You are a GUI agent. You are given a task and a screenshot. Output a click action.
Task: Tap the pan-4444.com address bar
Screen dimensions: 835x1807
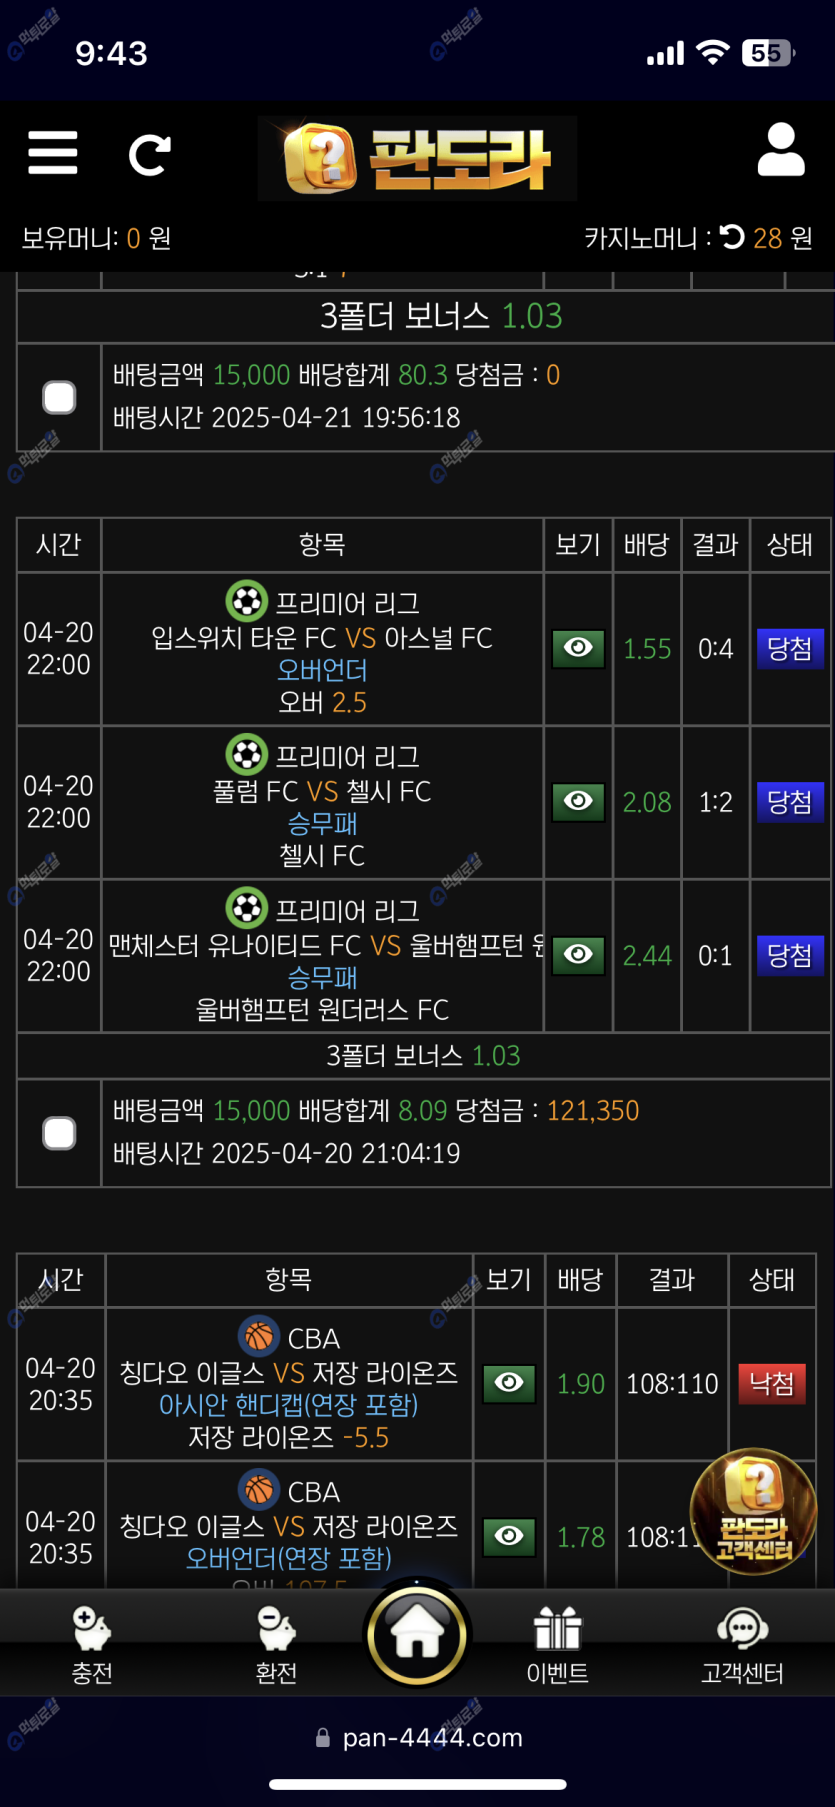point(431,1738)
